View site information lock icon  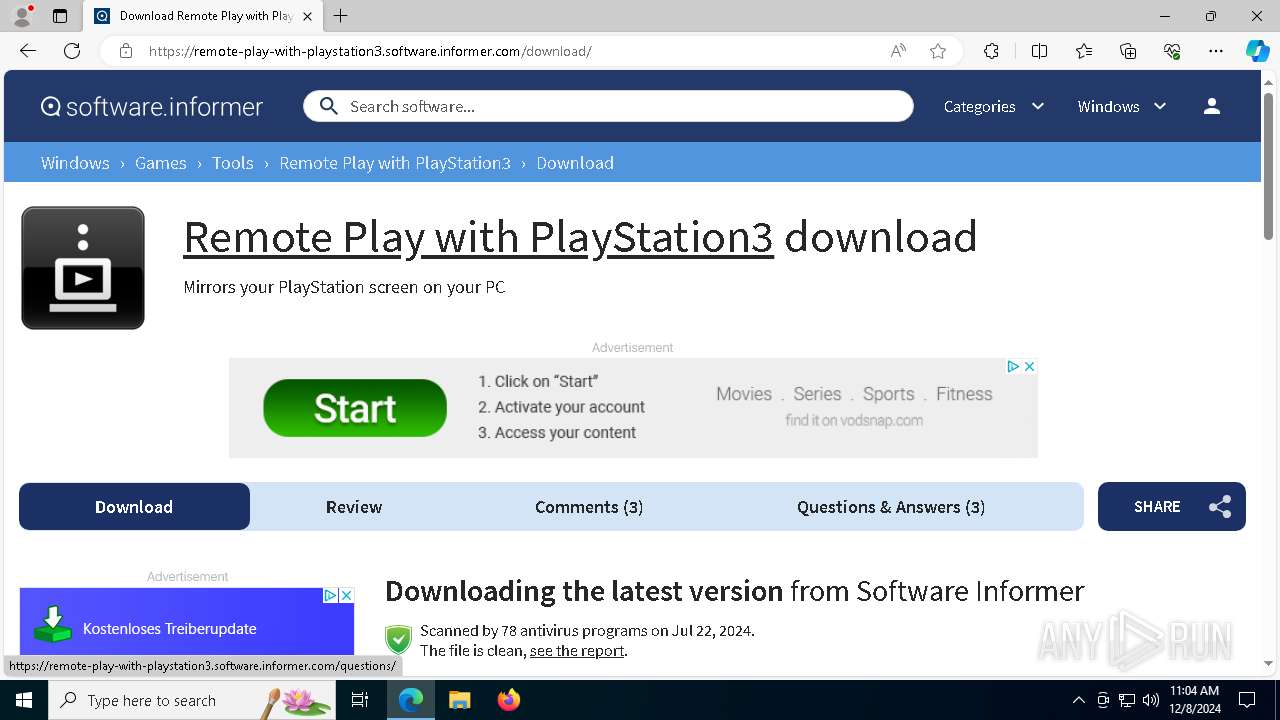(125, 51)
